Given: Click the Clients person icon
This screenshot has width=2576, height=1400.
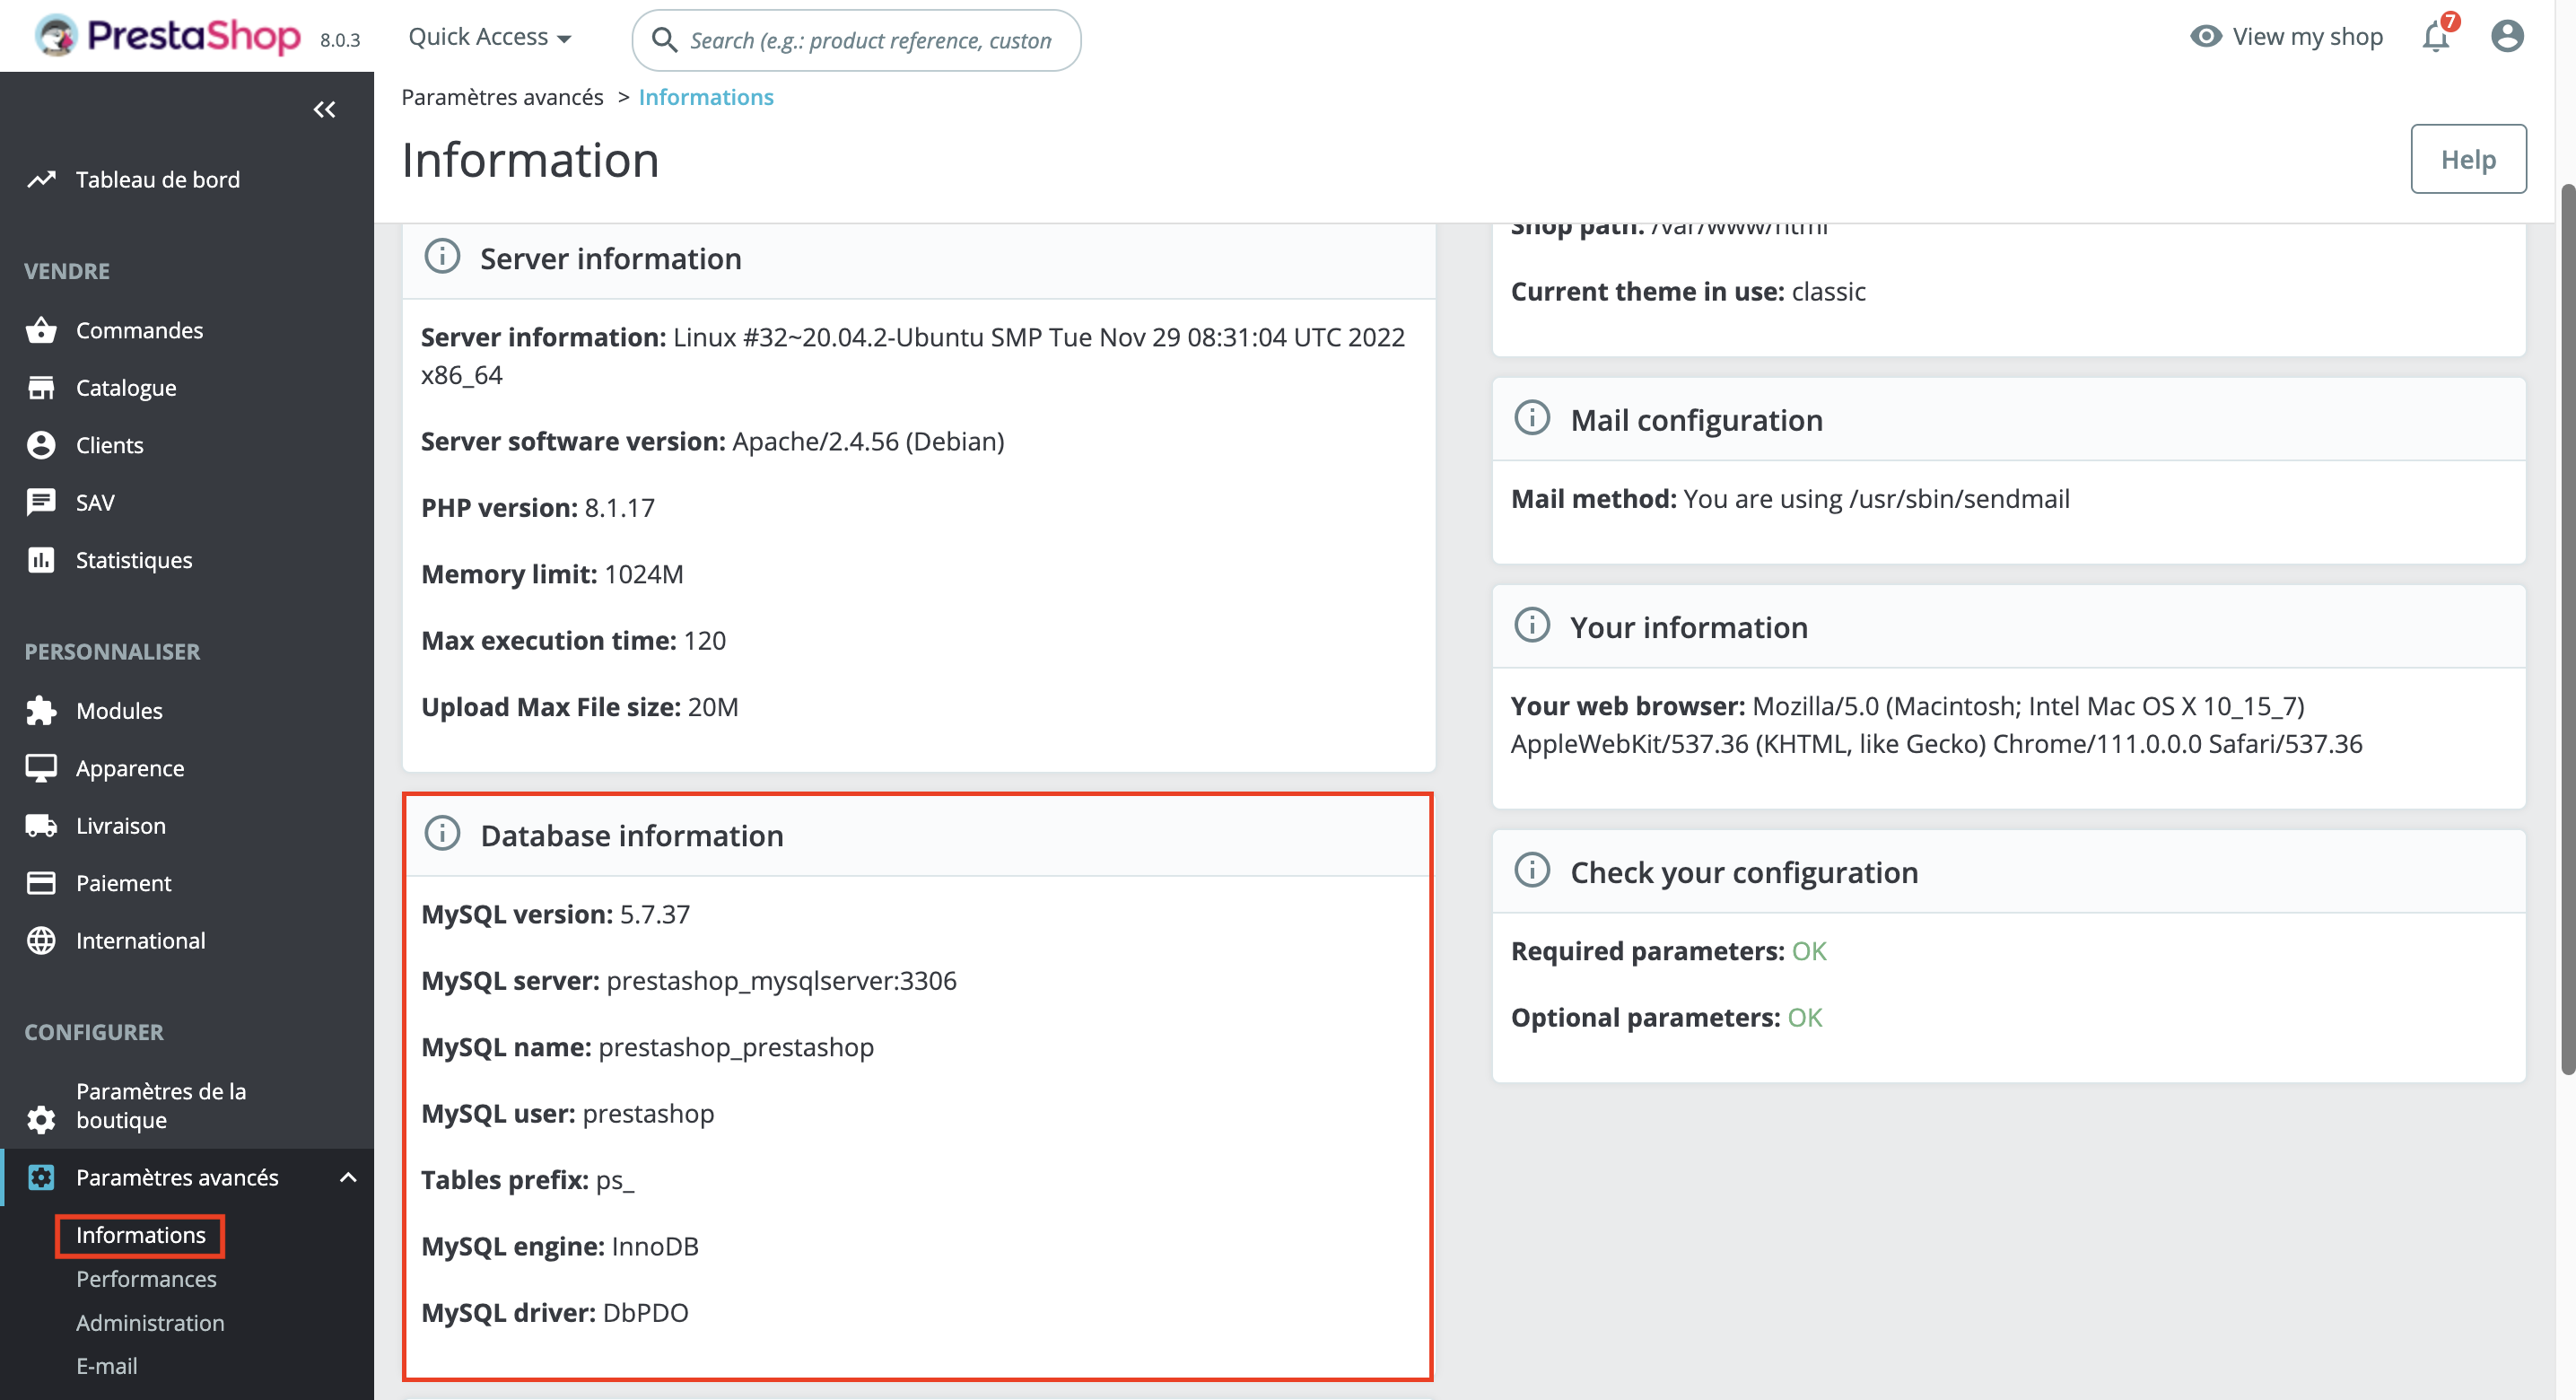Looking at the screenshot, I should pos(41,445).
